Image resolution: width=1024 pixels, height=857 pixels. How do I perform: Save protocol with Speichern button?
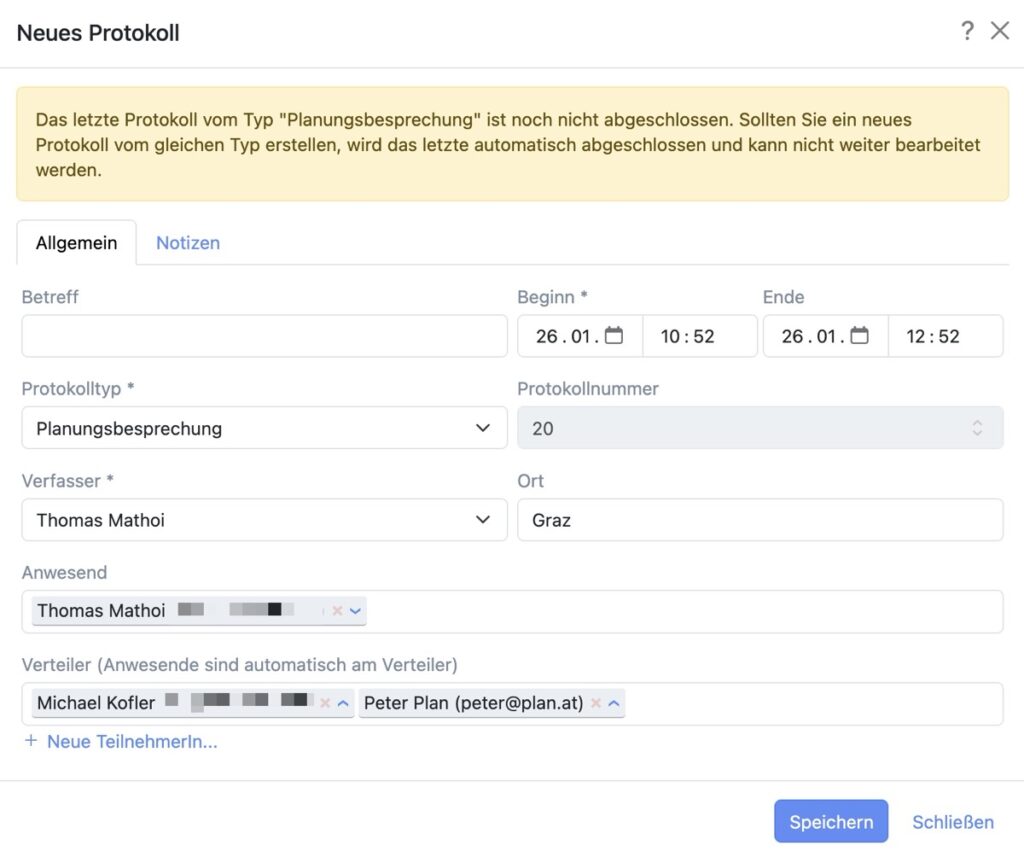(831, 822)
